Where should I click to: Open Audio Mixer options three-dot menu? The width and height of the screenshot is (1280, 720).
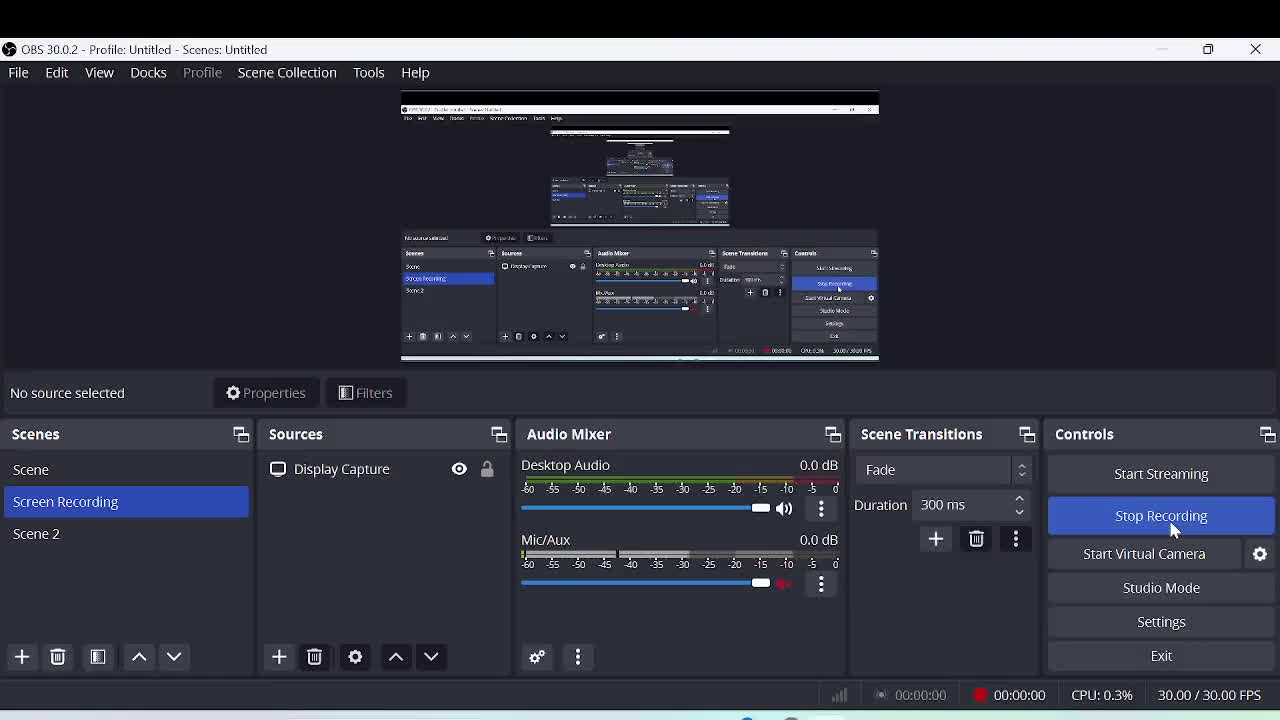pos(578,657)
